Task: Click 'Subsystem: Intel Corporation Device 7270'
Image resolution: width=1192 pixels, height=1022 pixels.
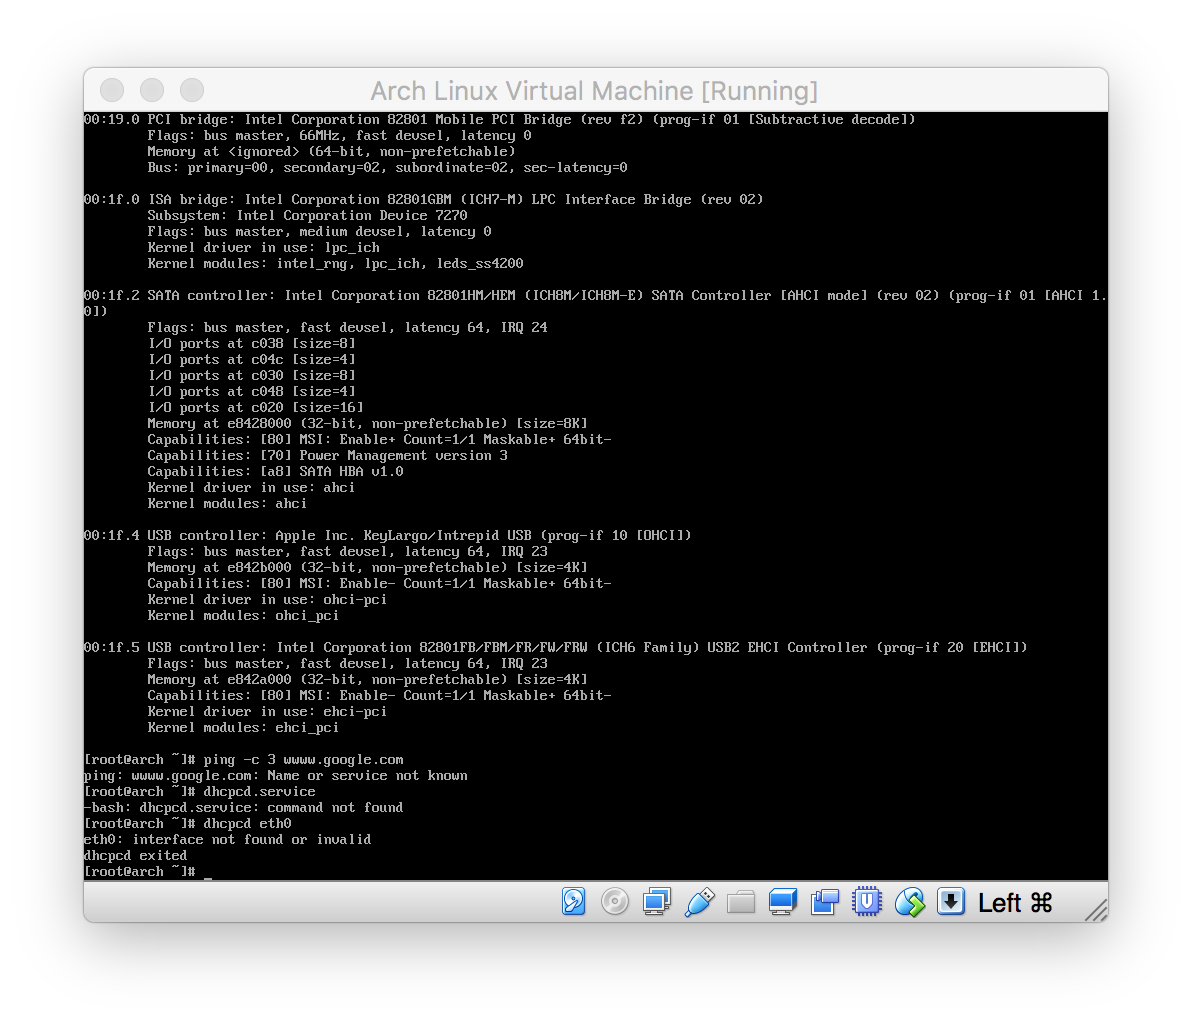Action: coord(307,216)
